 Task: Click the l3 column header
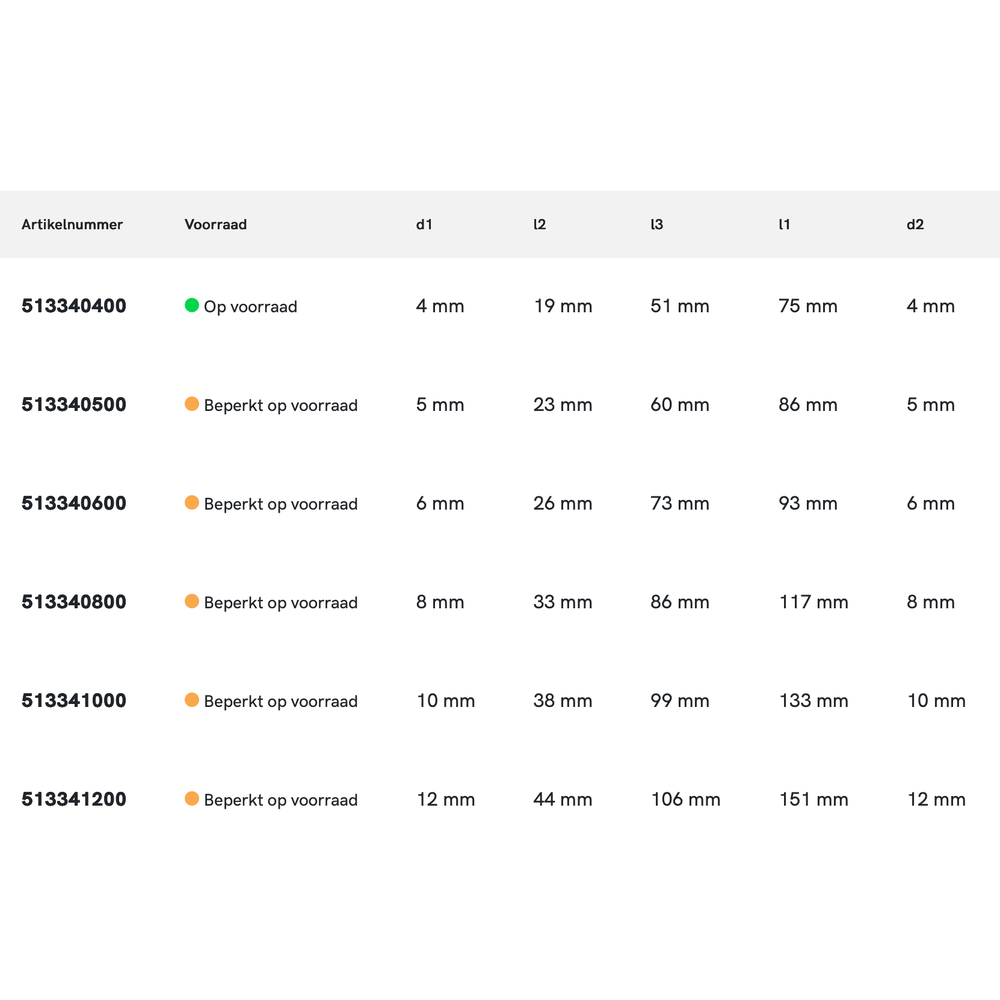pos(656,225)
